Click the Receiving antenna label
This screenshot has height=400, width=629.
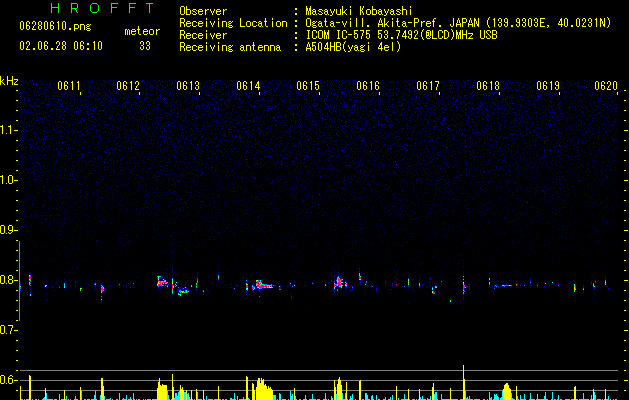coord(230,47)
